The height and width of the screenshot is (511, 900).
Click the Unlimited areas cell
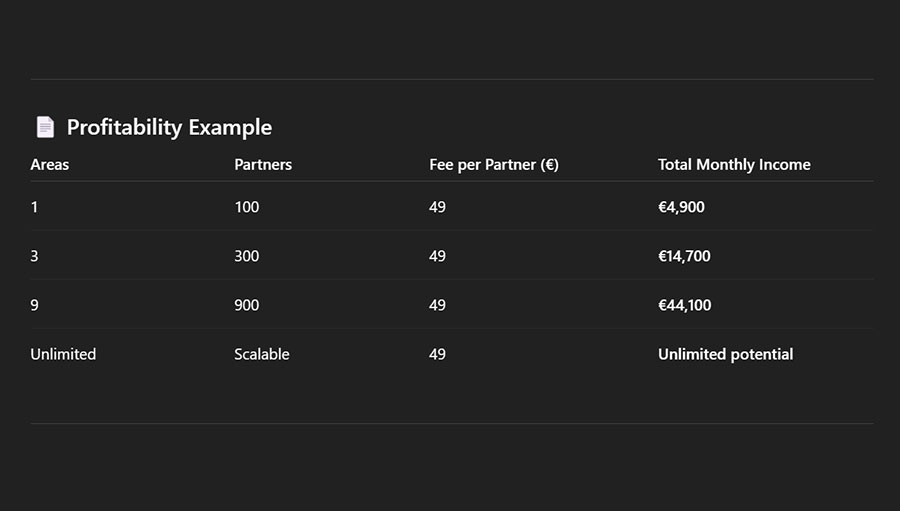(x=63, y=354)
